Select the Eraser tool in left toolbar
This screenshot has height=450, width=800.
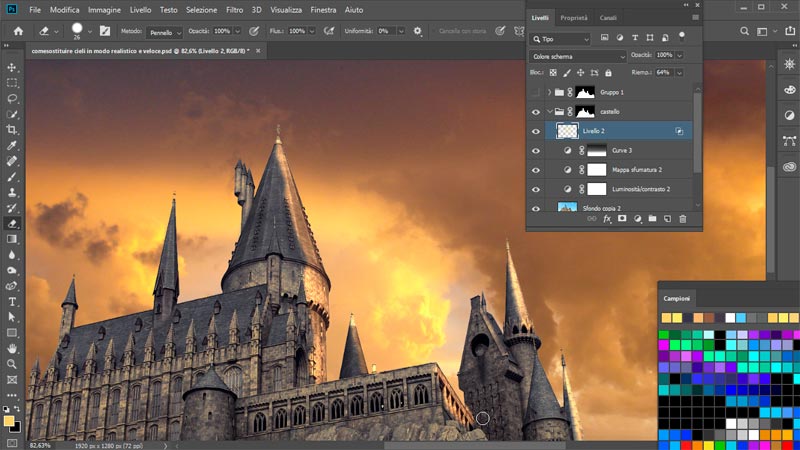click(x=12, y=223)
